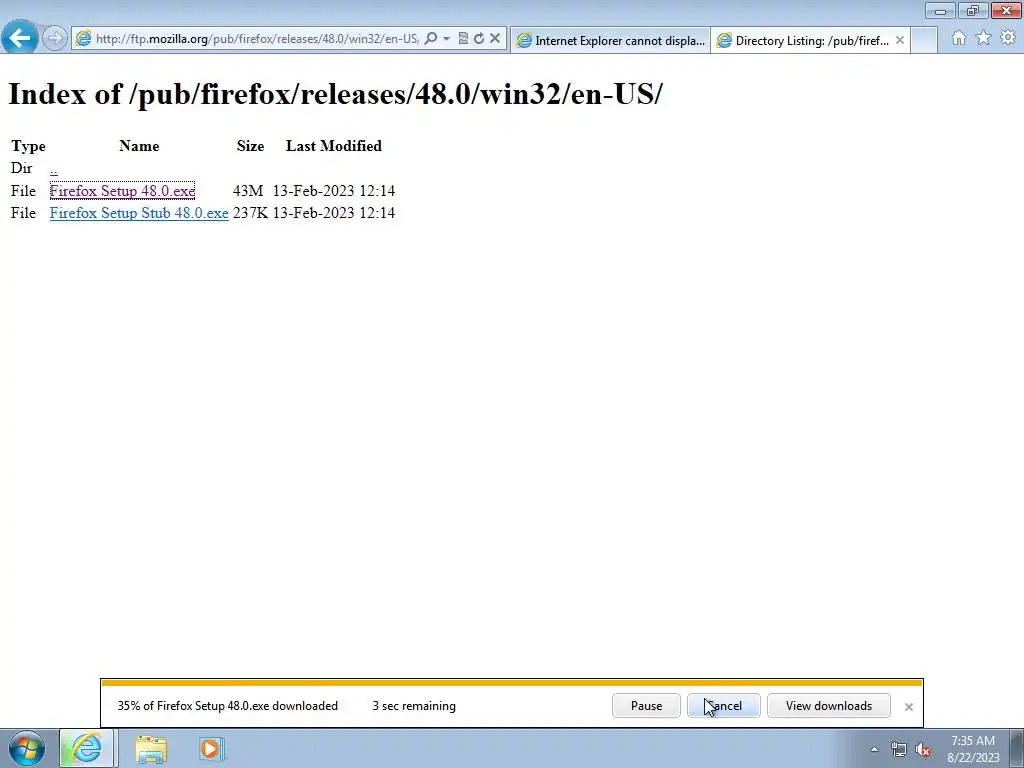Click the '237K' size cell
This screenshot has height=768, width=1024.
click(x=250, y=213)
